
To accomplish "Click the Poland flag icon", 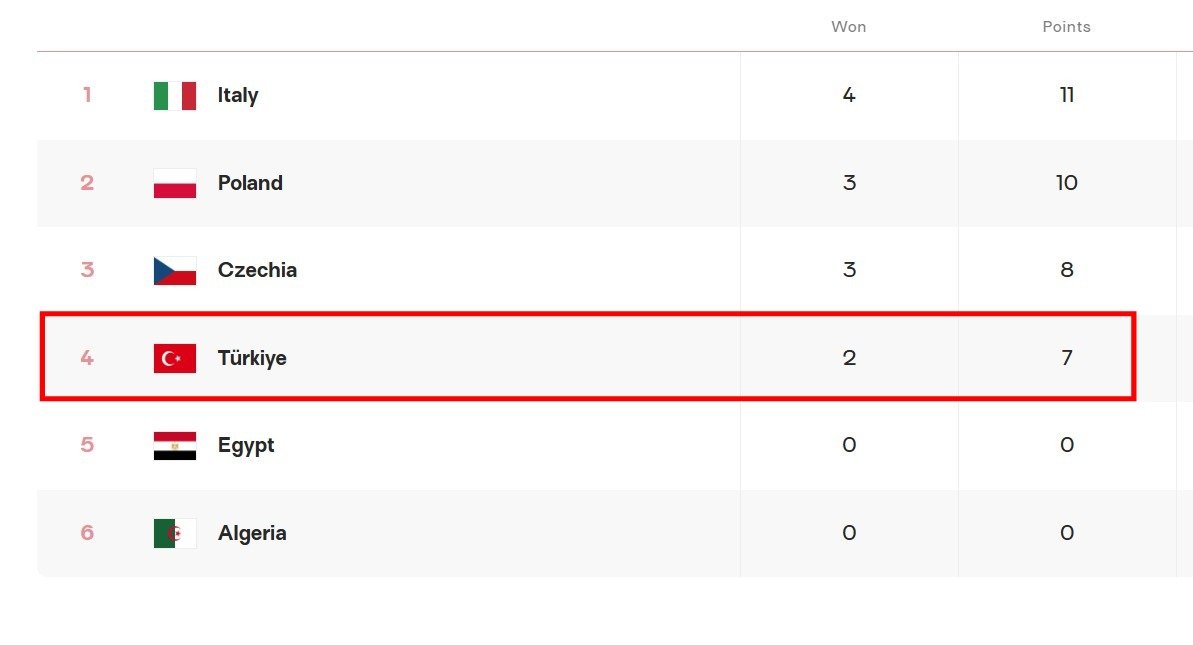I will coord(174,183).
